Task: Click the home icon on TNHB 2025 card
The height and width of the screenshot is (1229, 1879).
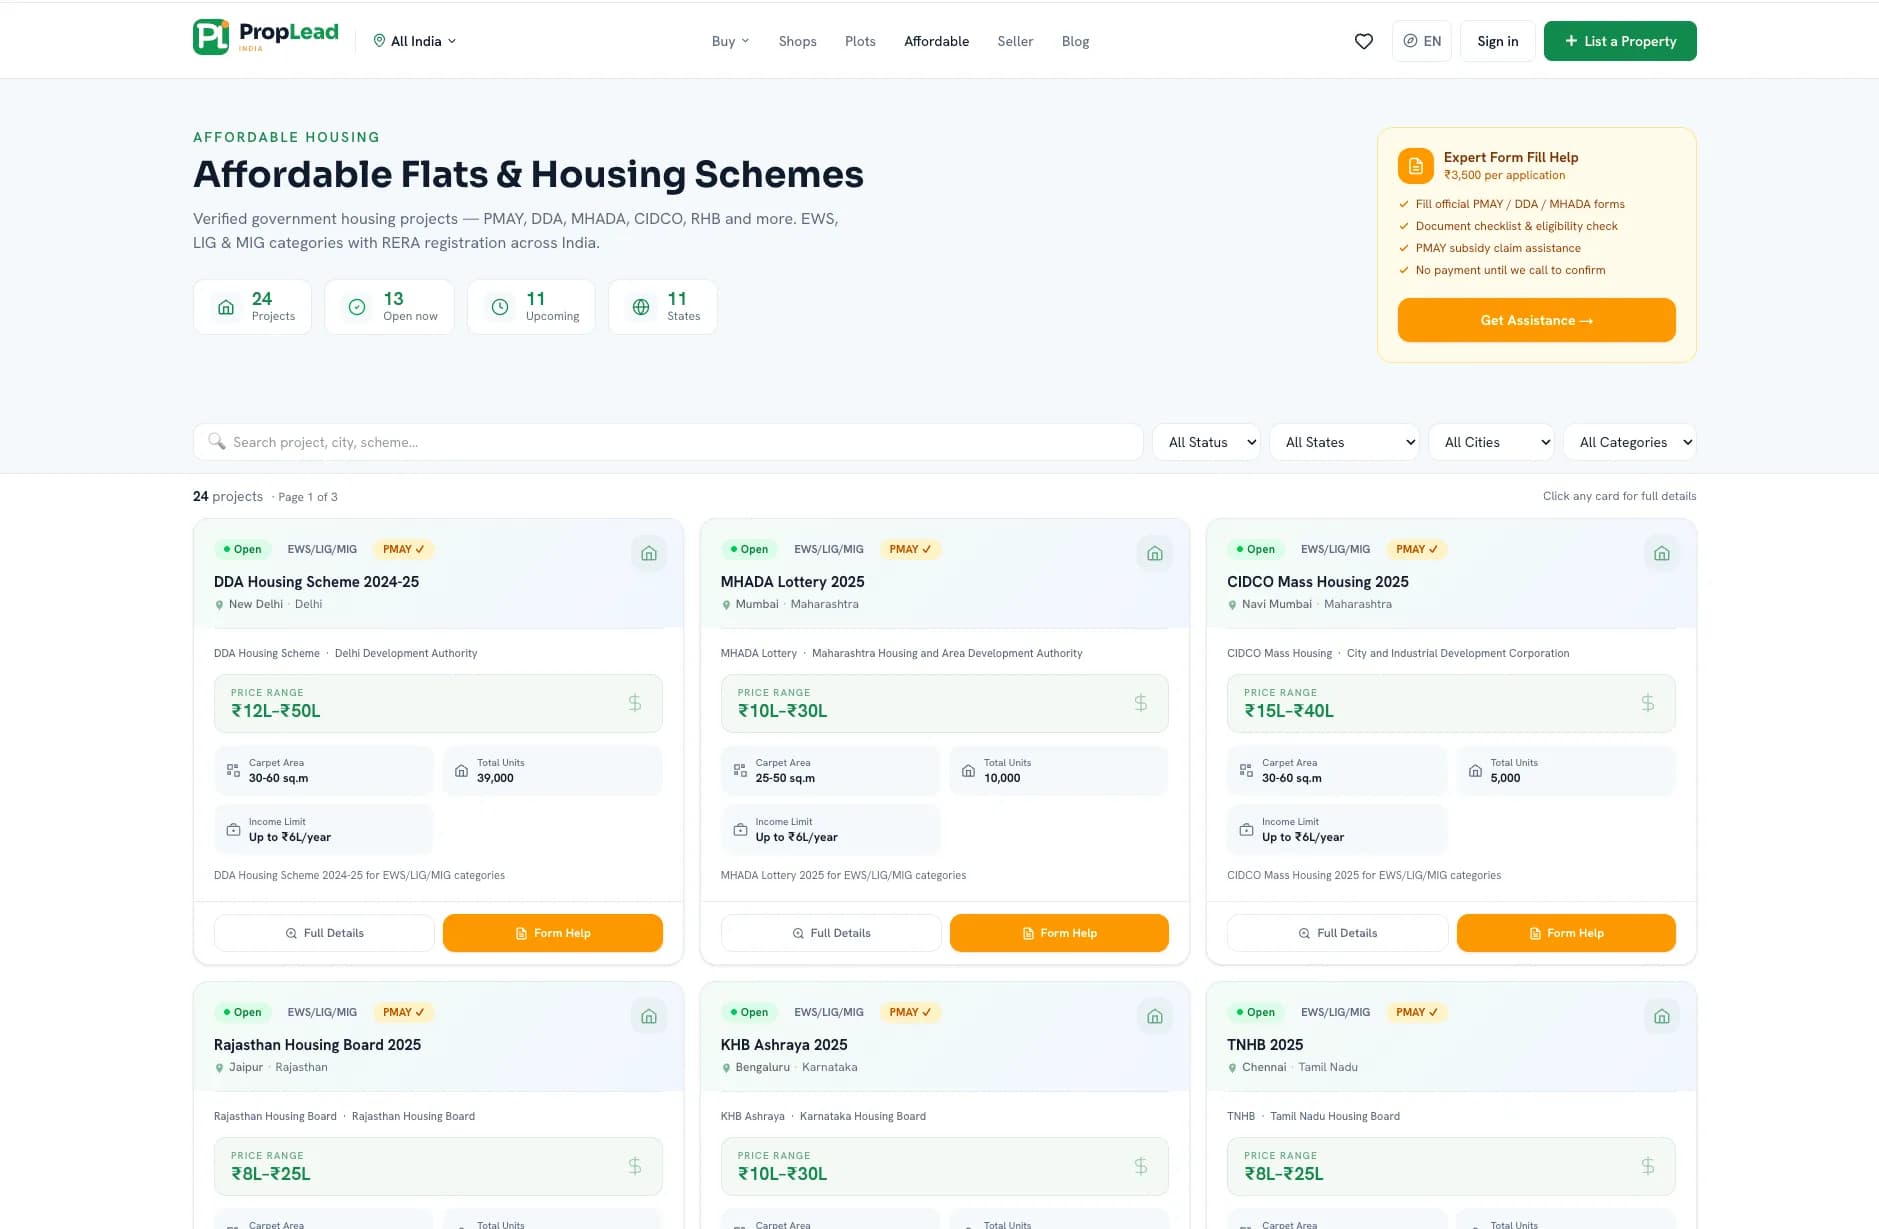Action: coord(1662,1016)
